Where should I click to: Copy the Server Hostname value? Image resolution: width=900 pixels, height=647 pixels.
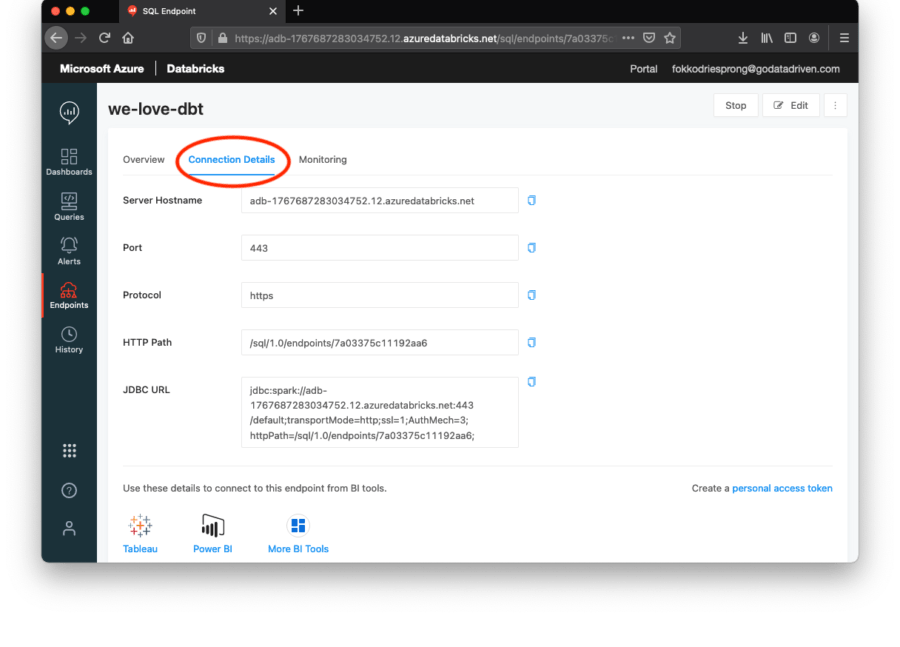[x=532, y=200]
